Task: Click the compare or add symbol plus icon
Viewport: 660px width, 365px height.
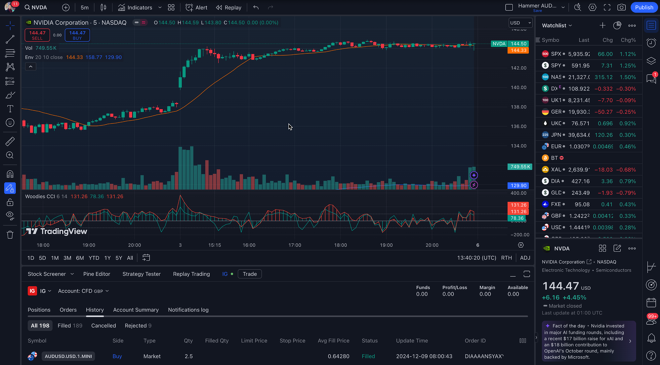Action: (66, 8)
